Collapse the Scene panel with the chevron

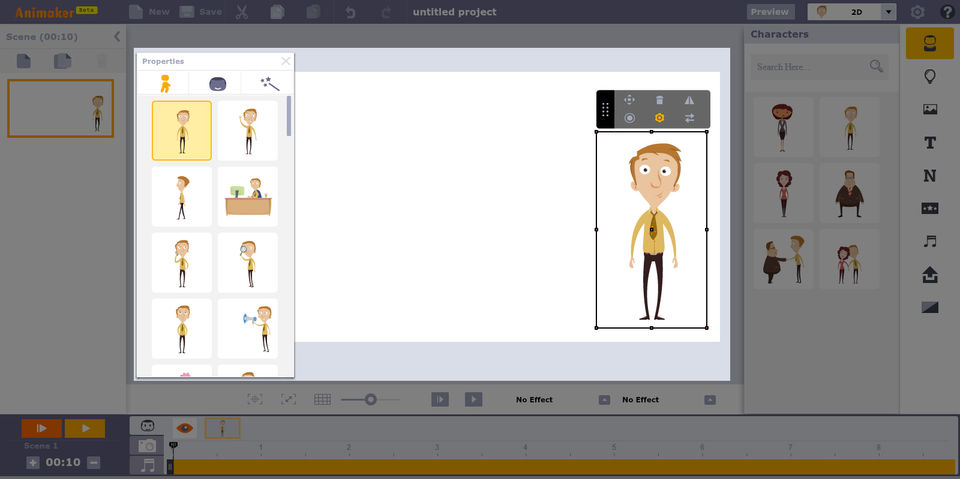coord(117,37)
